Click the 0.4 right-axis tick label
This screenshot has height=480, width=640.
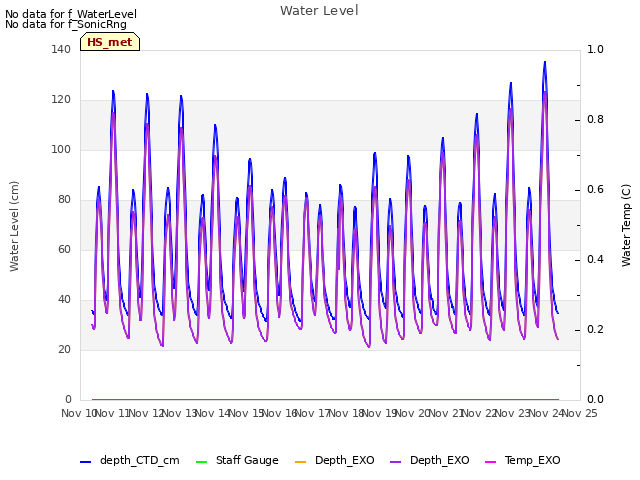click(x=595, y=259)
